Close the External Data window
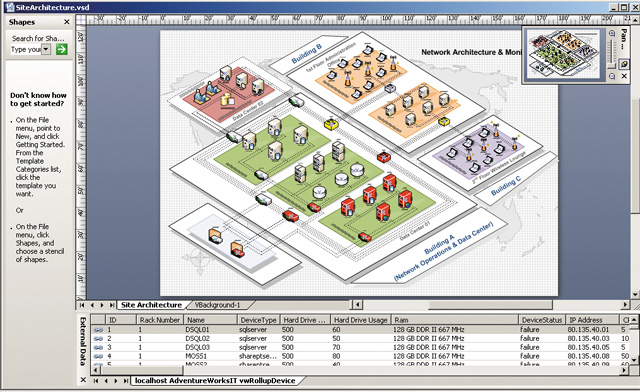 (x=83, y=380)
